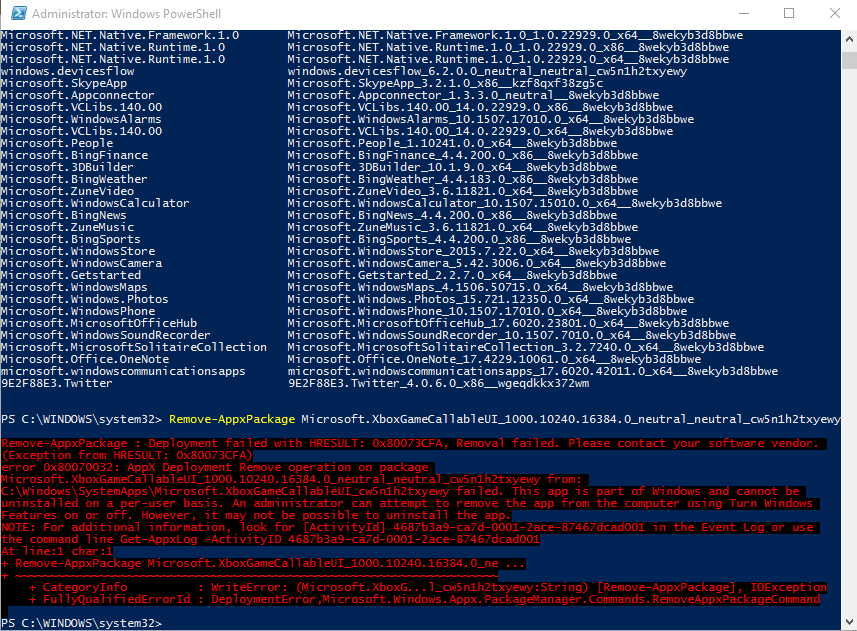Click the Microsoft.ZuneVideo name entry
857x631 pixels.
(x=67, y=191)
